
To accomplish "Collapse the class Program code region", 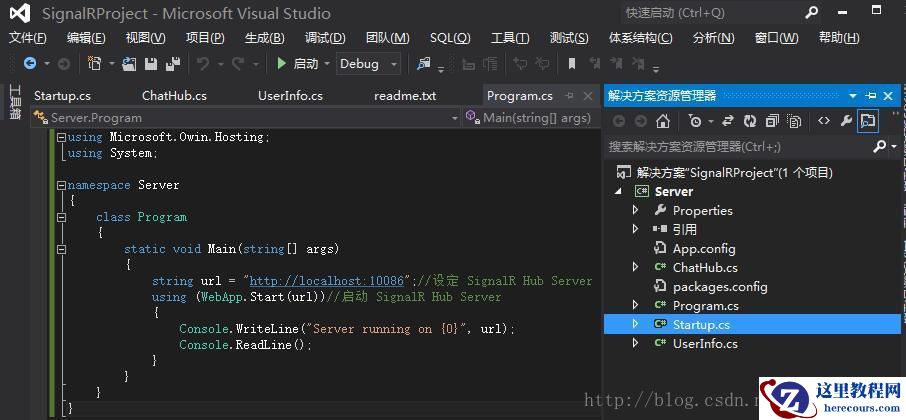I will click(61, 217).
